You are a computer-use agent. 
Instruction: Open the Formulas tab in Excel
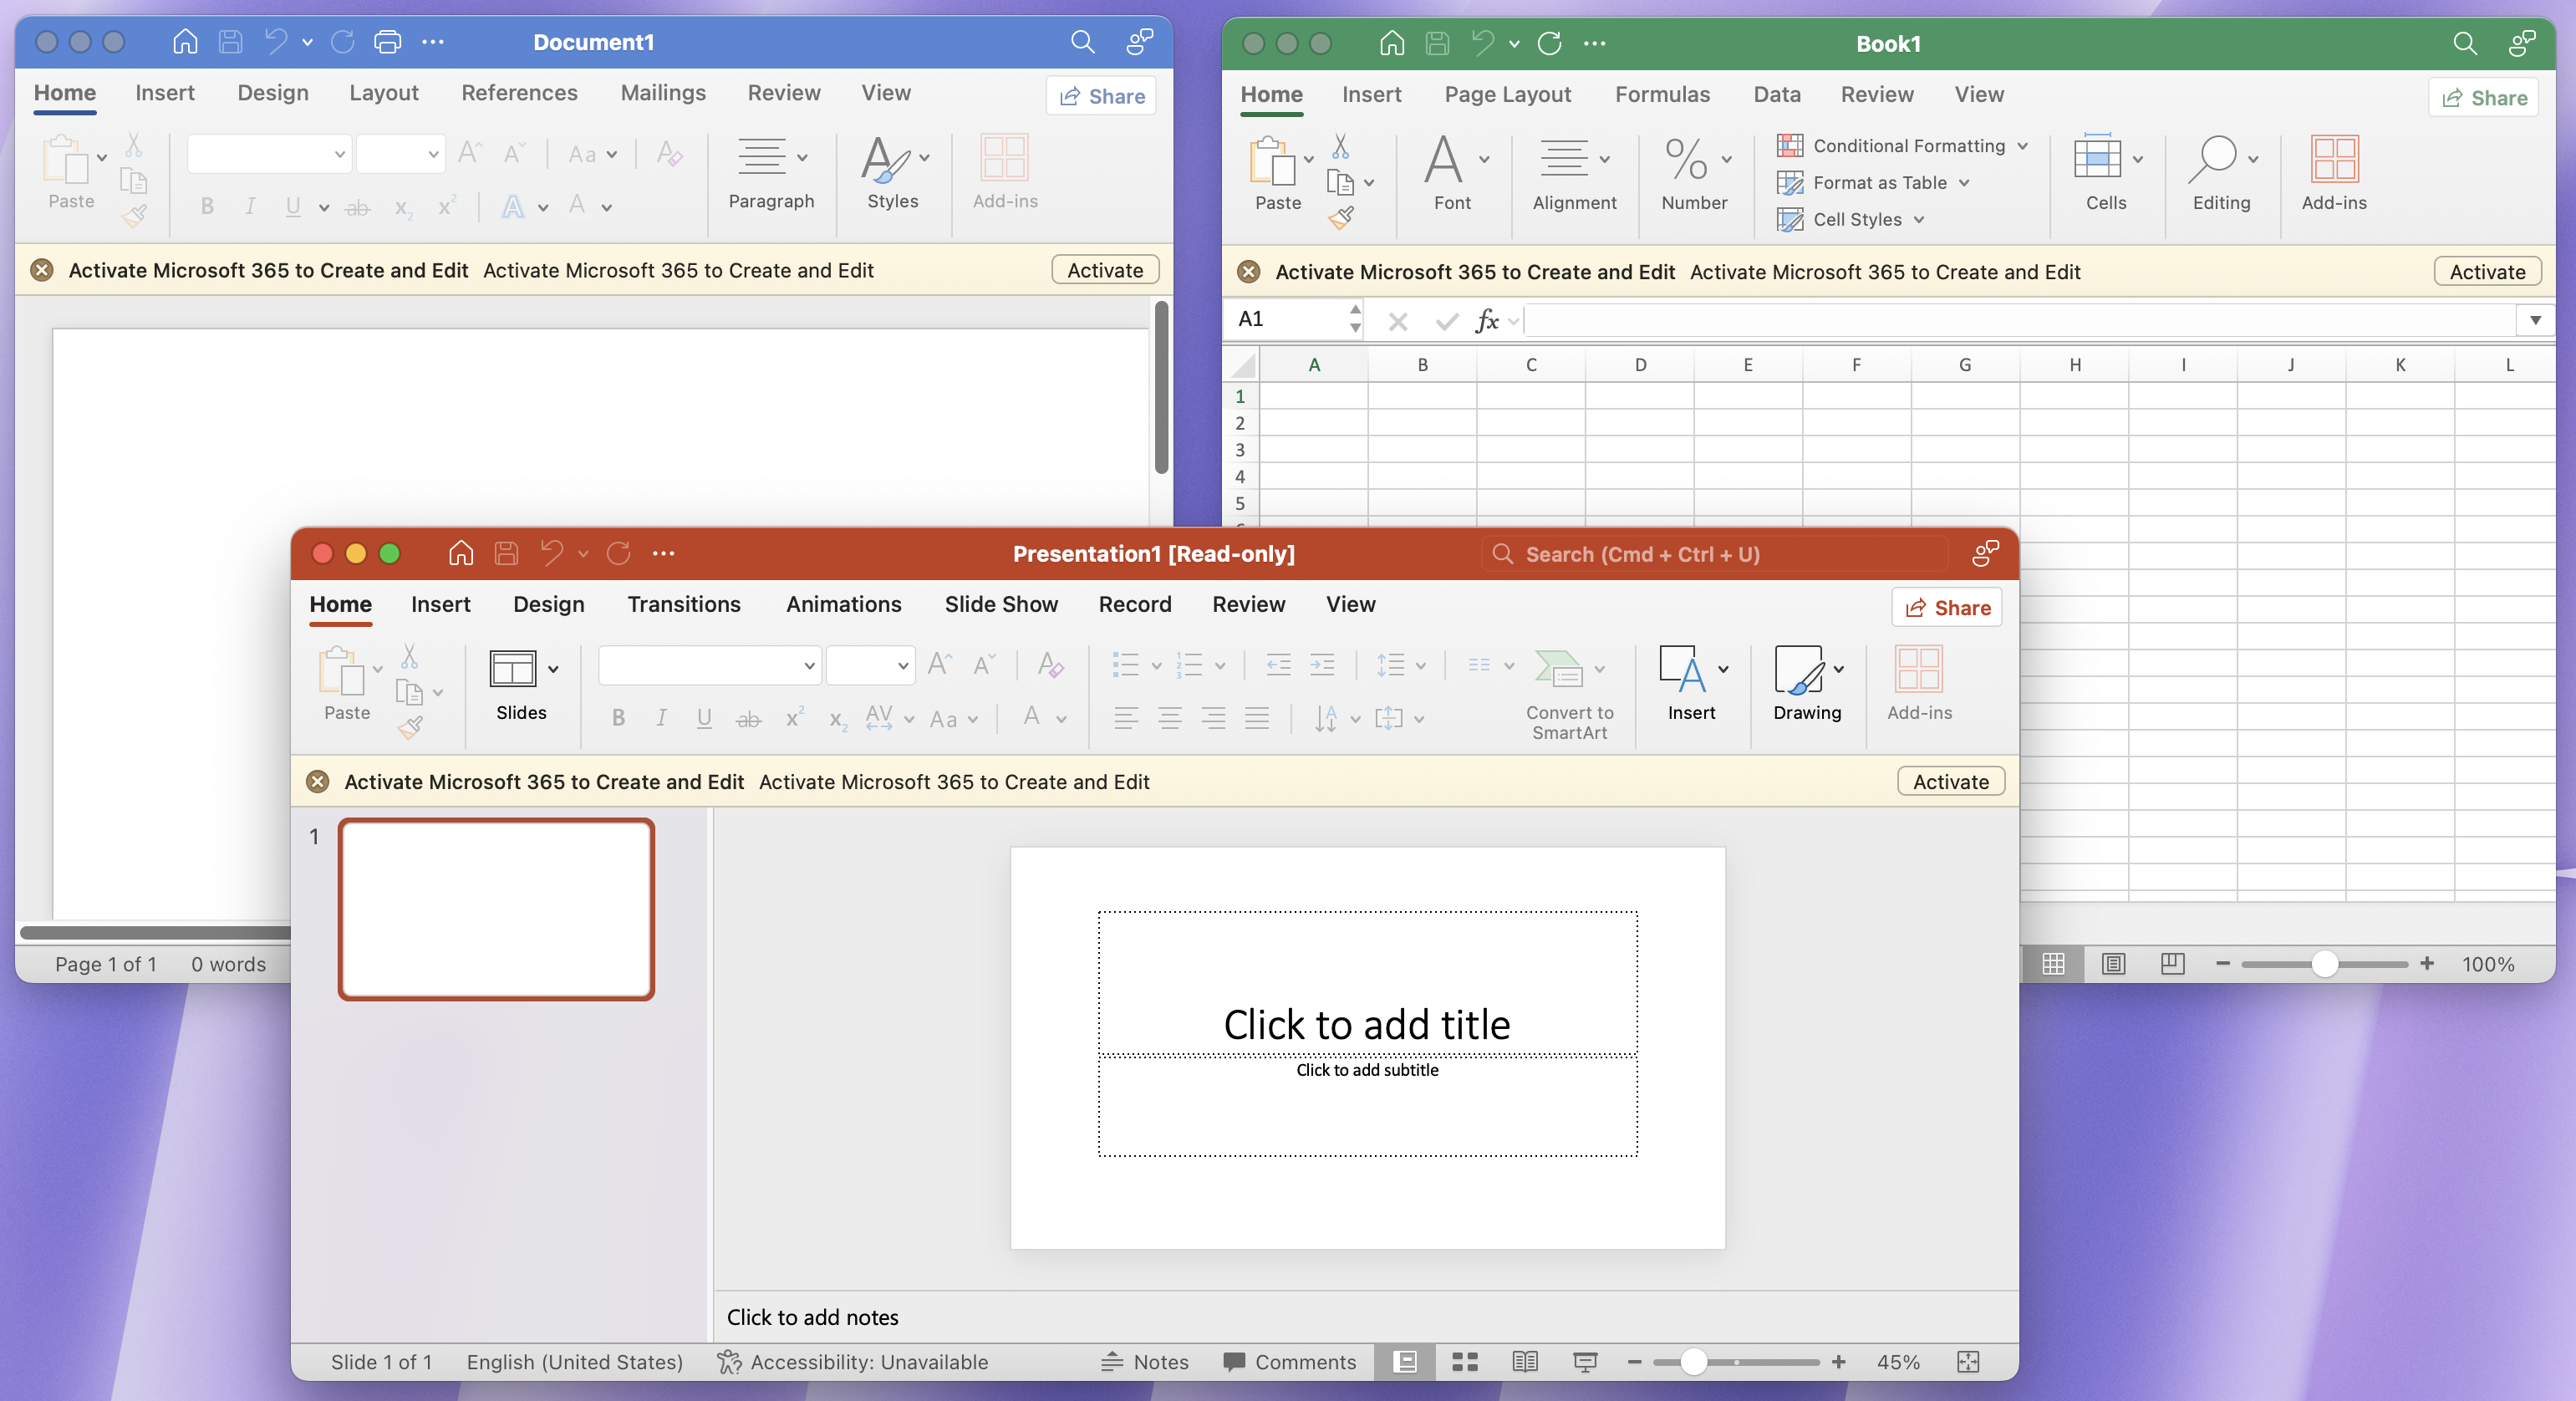(1662, 94)
